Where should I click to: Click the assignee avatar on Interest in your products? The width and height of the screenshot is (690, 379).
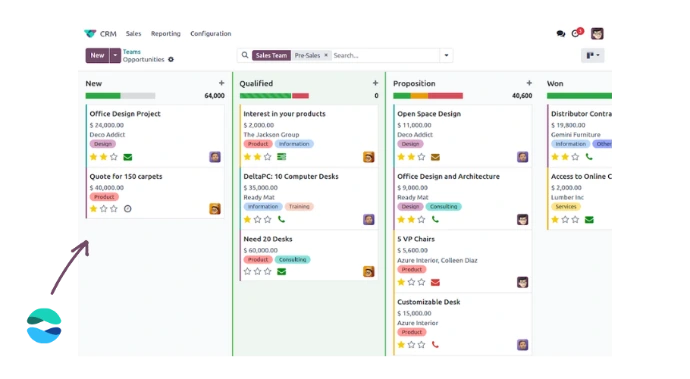tap(369, 157)
